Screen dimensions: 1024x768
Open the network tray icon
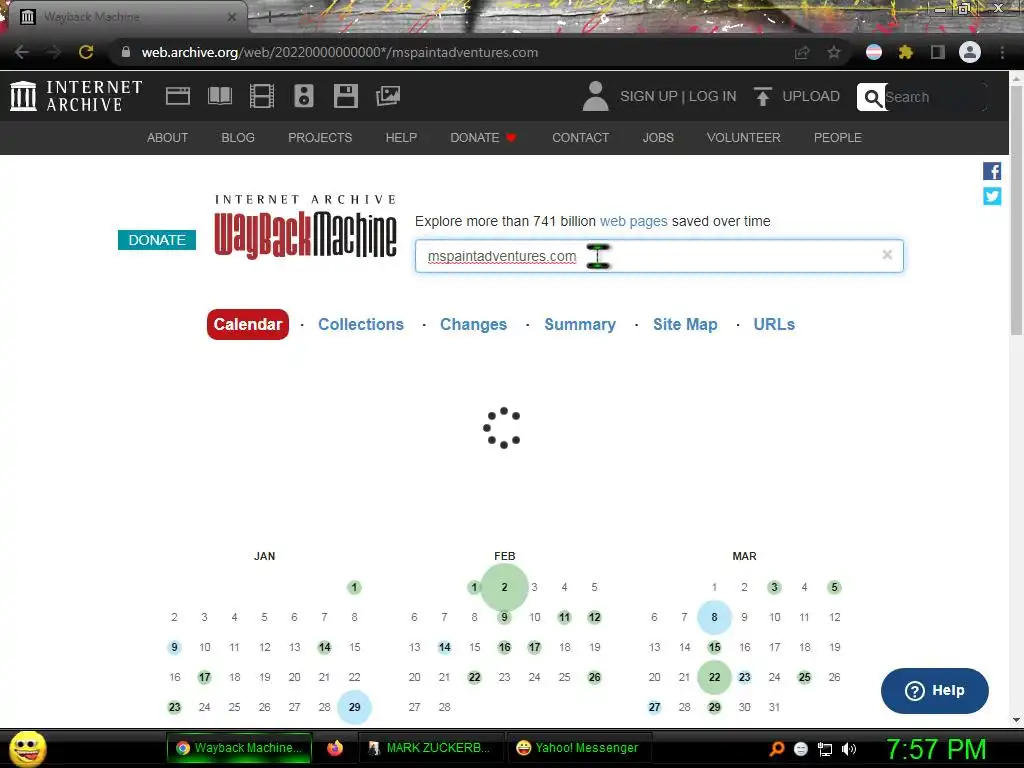tap(825, 749)
